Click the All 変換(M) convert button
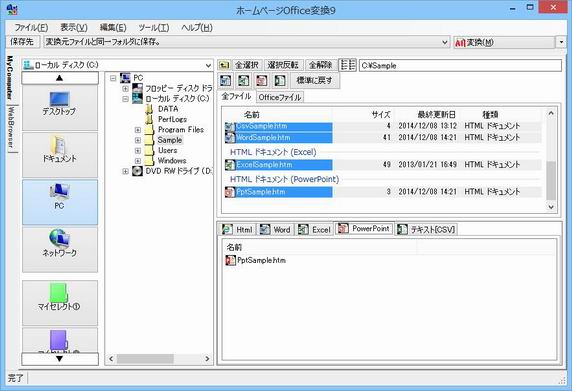This screenshot has height=391, width=572. pyautogui.click(x=504, y=42)
